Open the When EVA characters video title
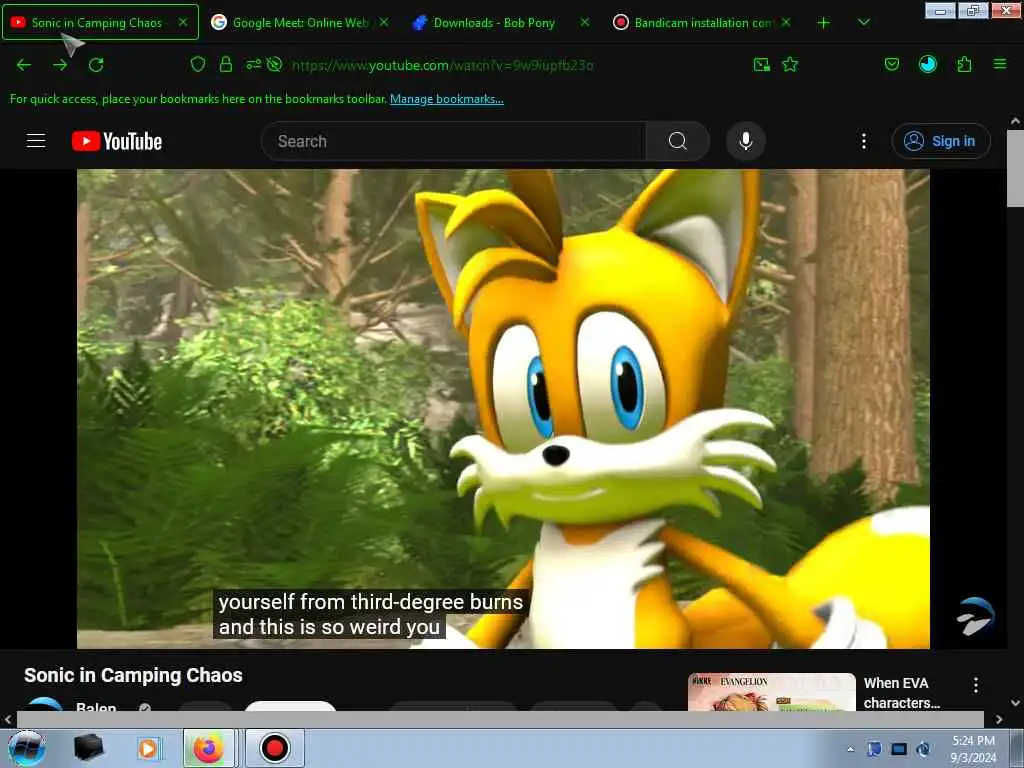 (x=902, y=693)
